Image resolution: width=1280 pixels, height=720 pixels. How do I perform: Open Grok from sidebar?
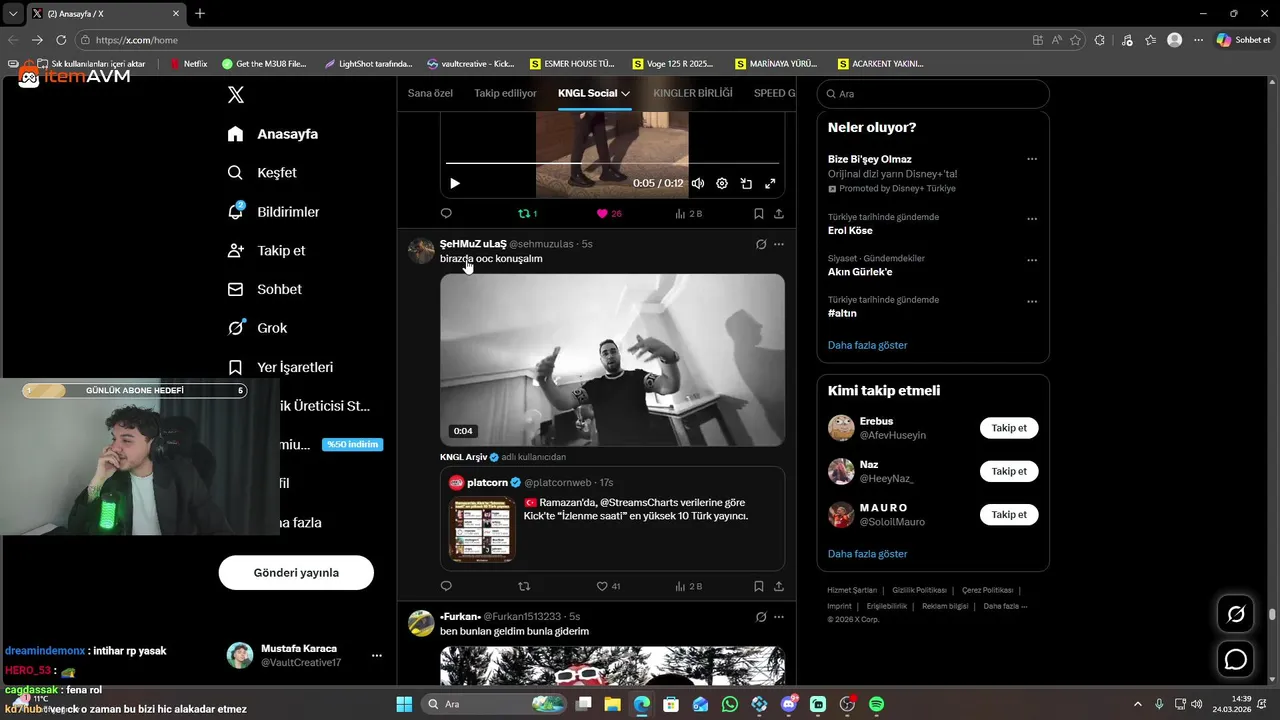pos(258,328)
